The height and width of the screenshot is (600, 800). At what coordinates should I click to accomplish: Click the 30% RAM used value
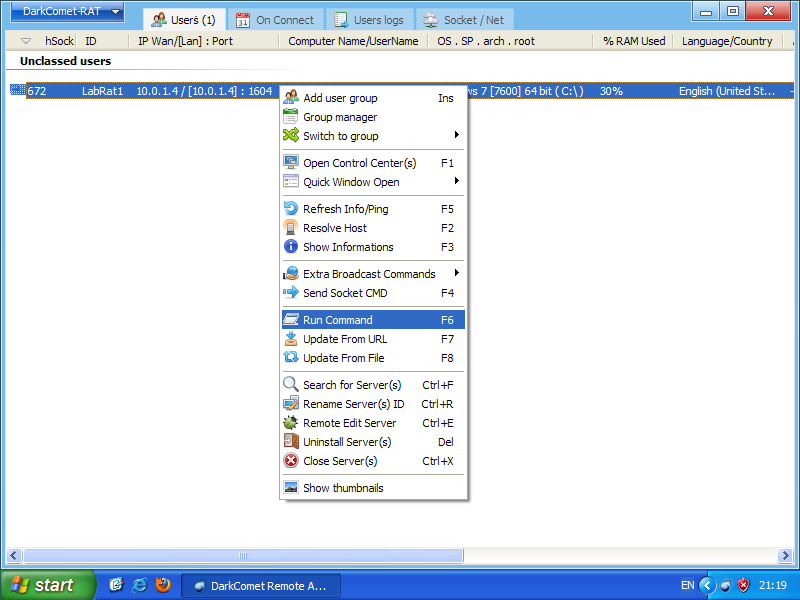(611, 91)
